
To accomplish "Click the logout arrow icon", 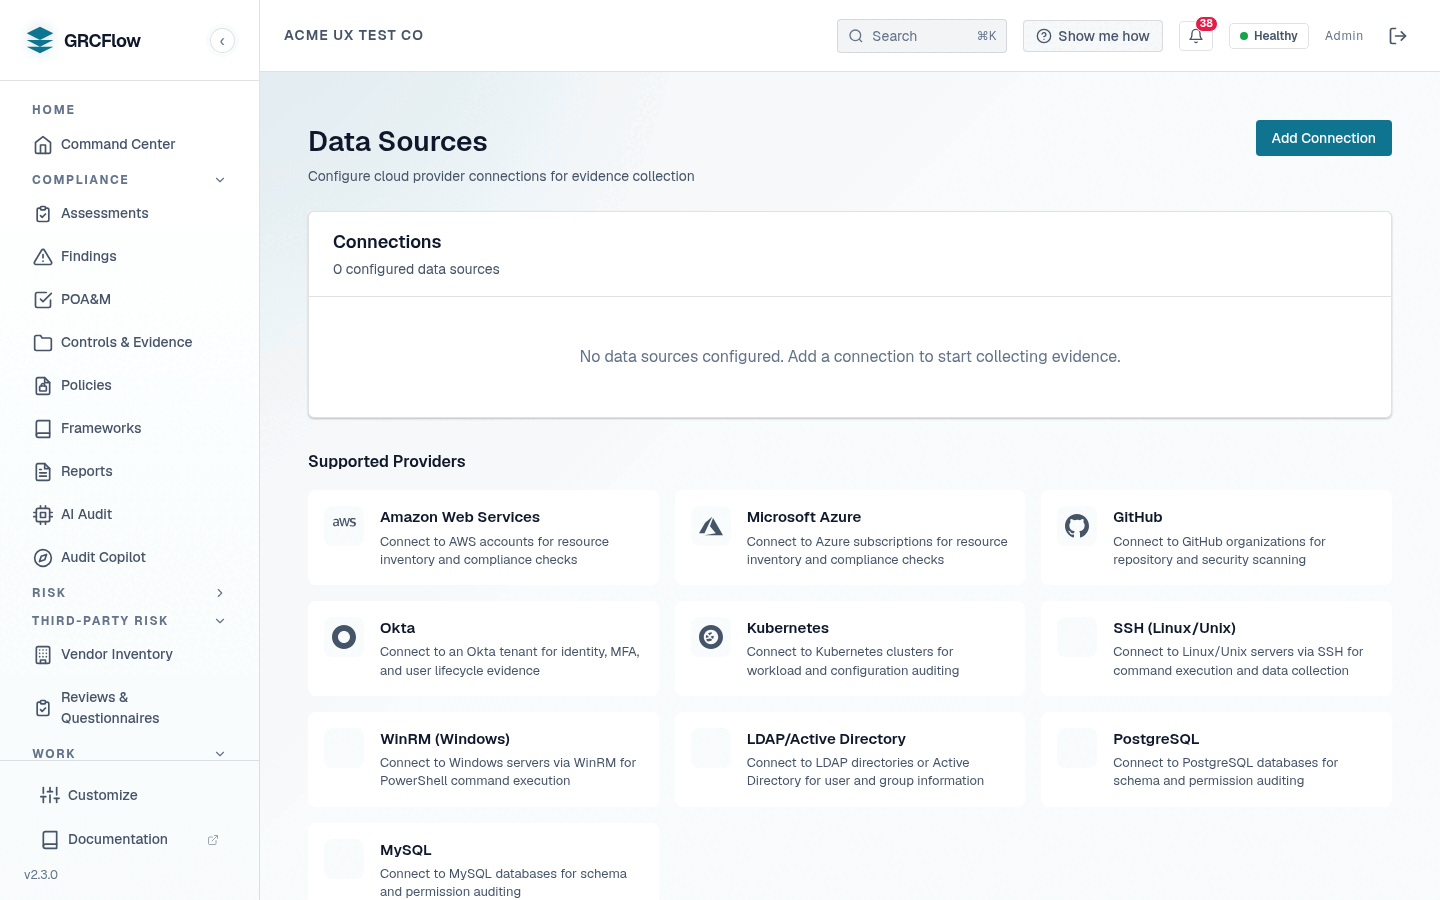I will click(x=1398, y=36).
